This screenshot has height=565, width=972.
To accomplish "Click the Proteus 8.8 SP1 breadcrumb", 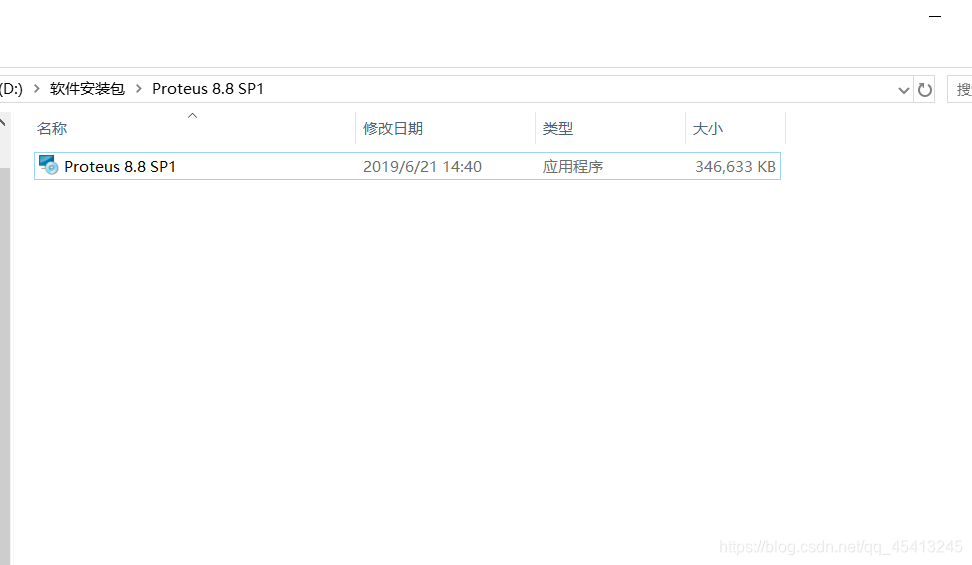I will (x=208, y=89).
